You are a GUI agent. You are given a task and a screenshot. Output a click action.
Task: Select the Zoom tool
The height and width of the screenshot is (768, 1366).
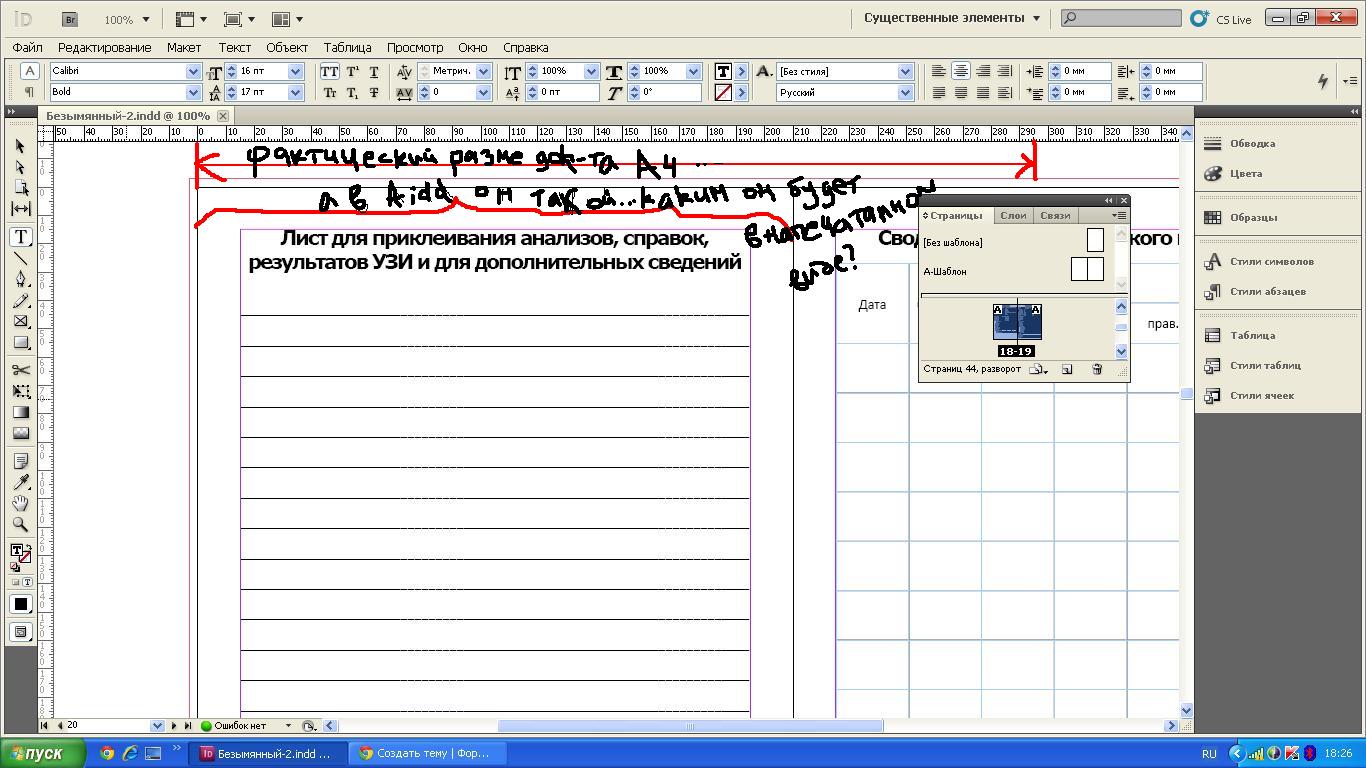pyautogui.click(x=20, y=524)
